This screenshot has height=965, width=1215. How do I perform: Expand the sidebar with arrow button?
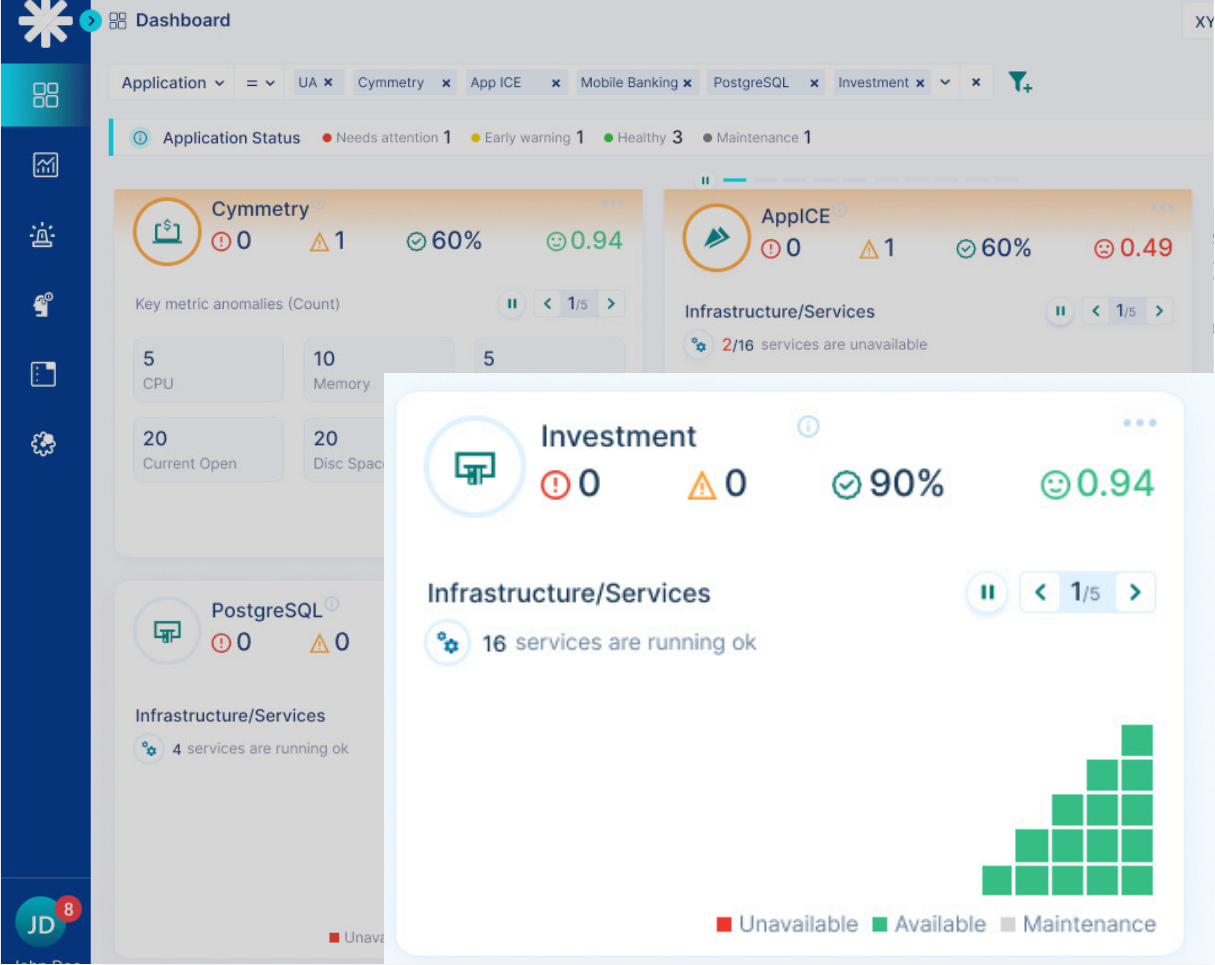[91, 20]
